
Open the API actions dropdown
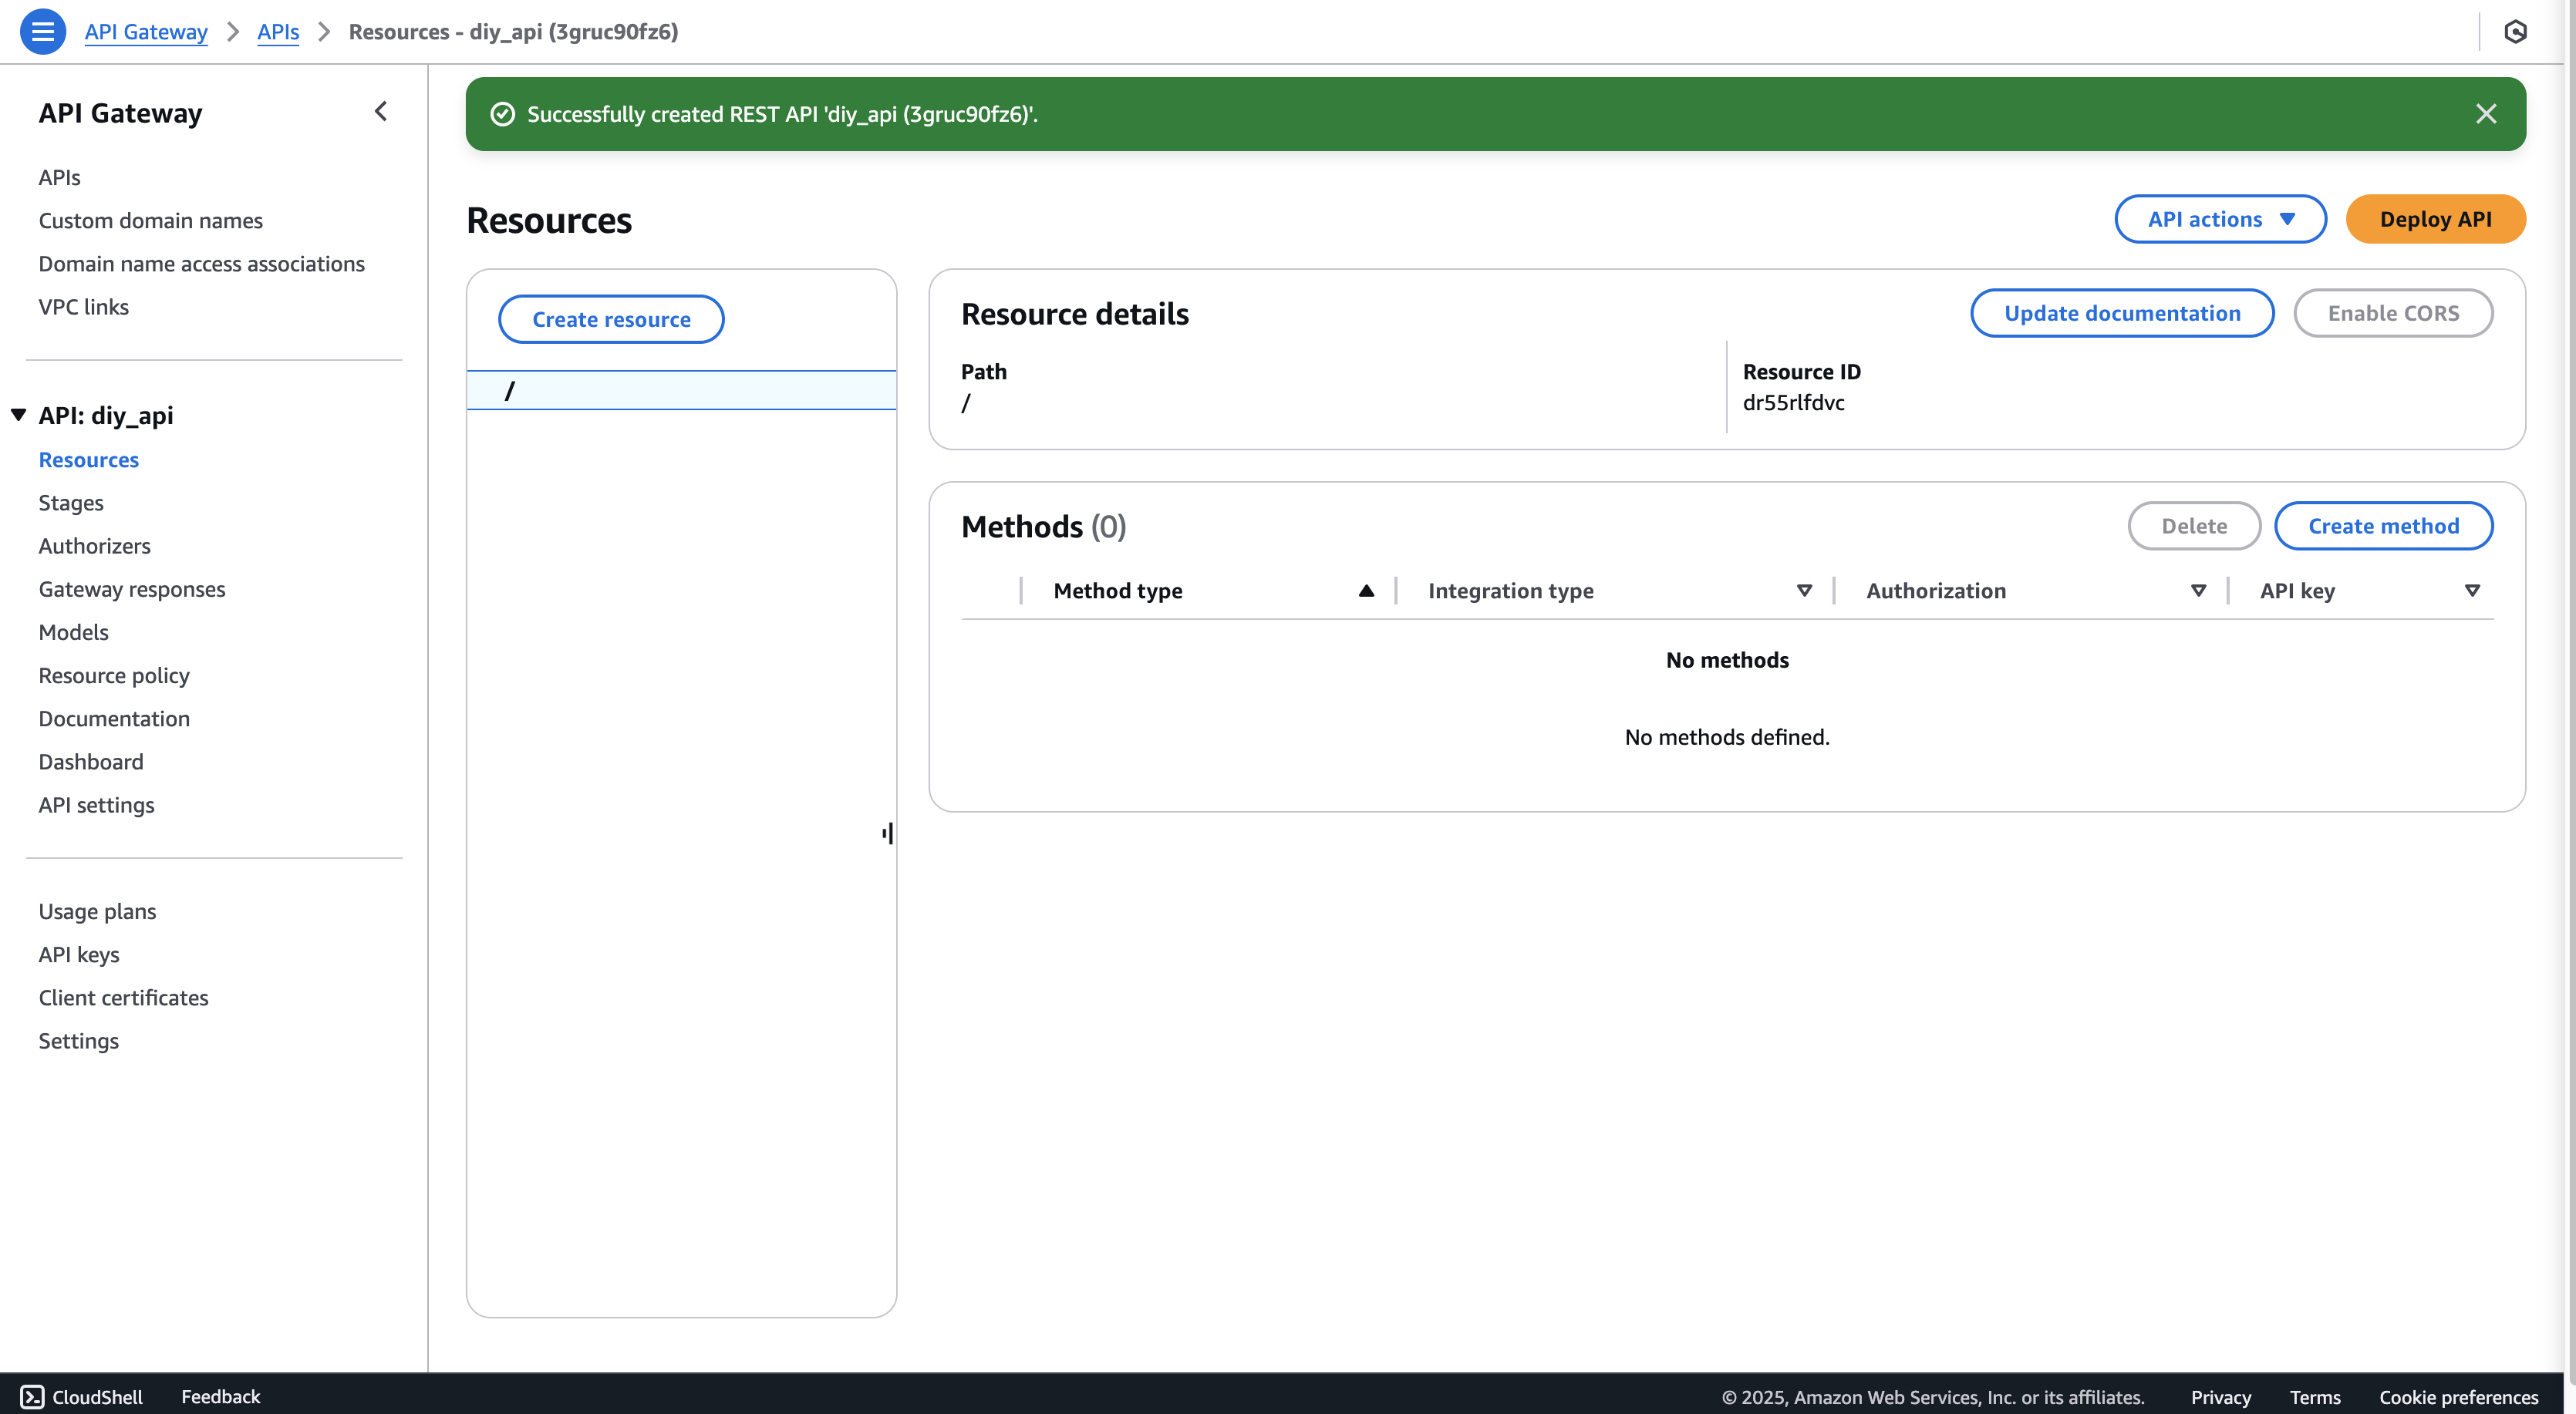(2220, 219)
